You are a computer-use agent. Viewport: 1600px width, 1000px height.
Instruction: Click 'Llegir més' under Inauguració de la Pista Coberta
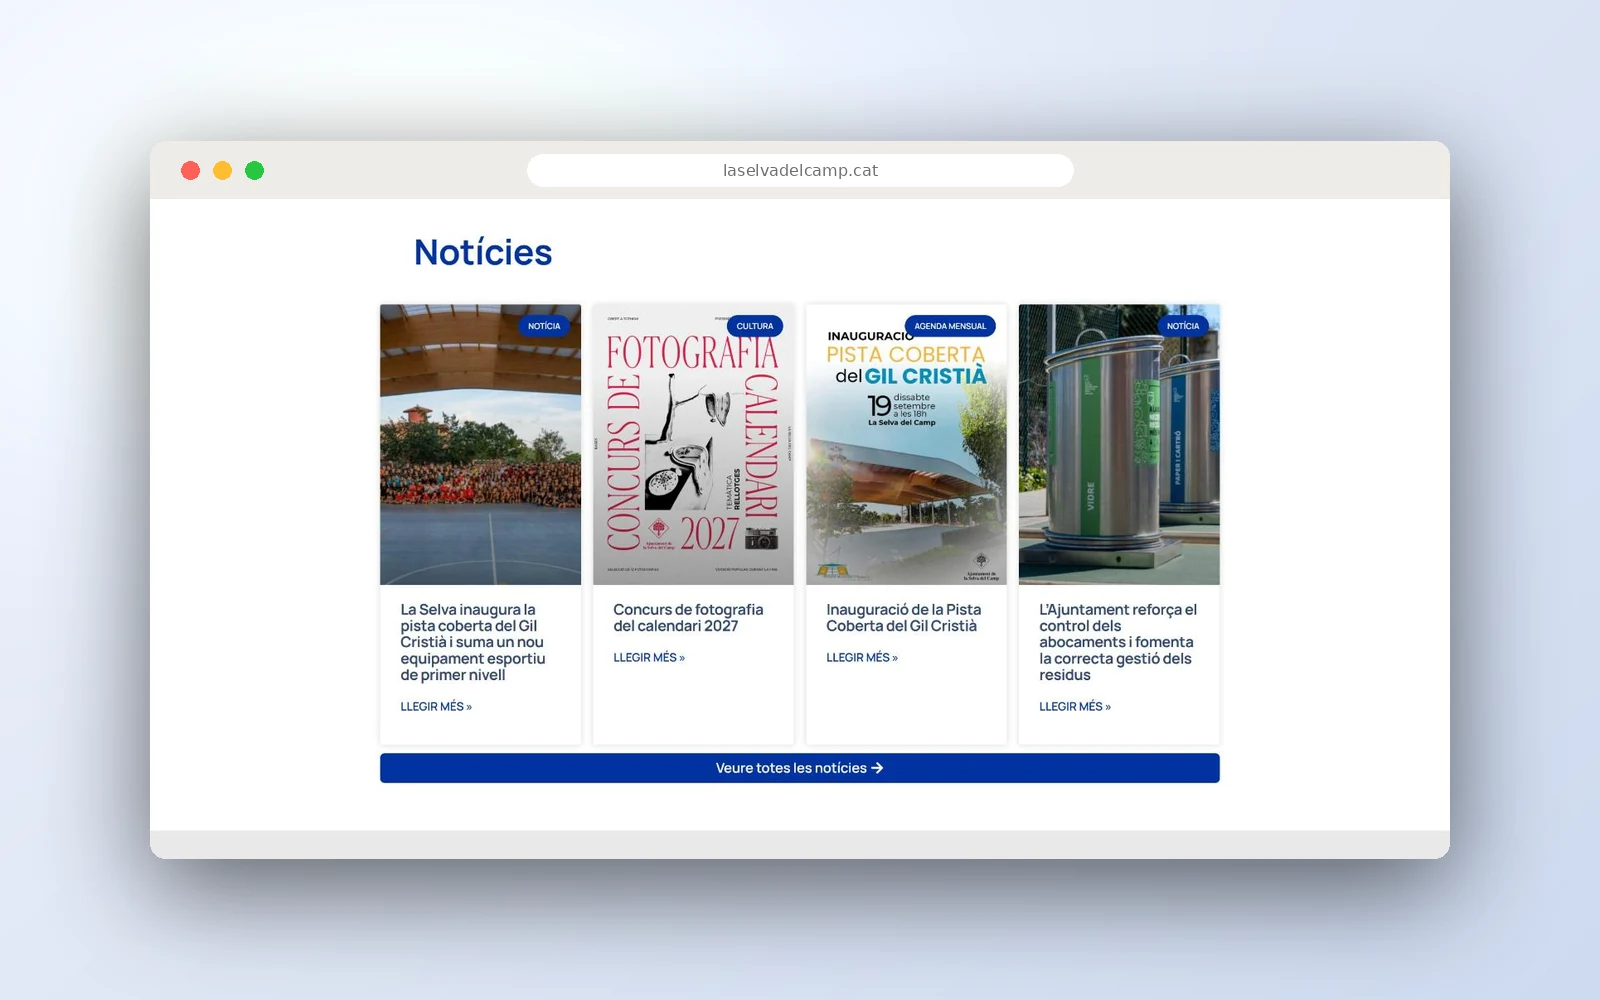tap(862, 658)
